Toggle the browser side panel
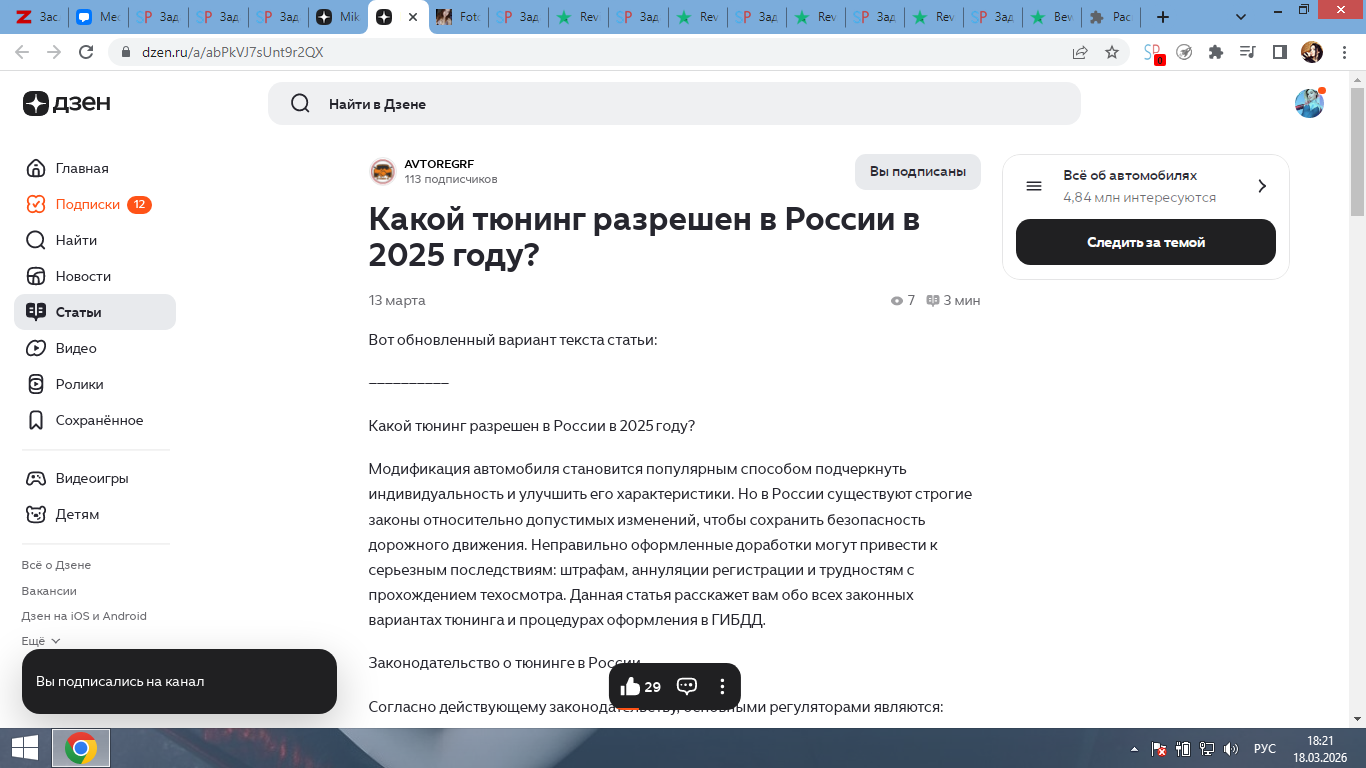This screenshot has height=768, width=1366. coord(1279,52)
